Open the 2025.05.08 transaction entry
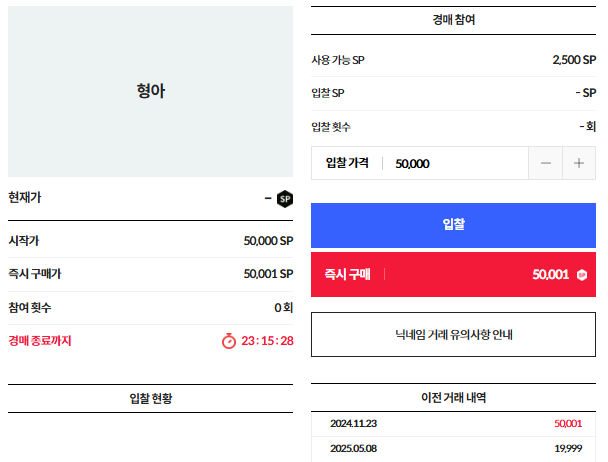Screen dimensions: 608x462 pos(453,449)
